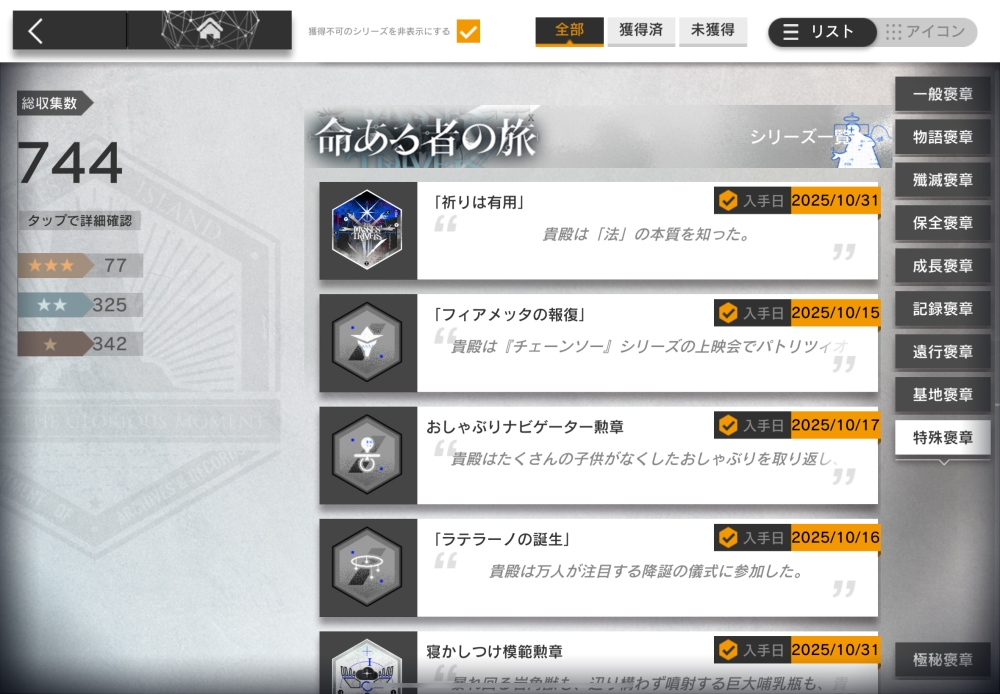Open the 一般褒章 category
Image resolution: width=1000 pixels, height=694 pixels.
[943, 94]
